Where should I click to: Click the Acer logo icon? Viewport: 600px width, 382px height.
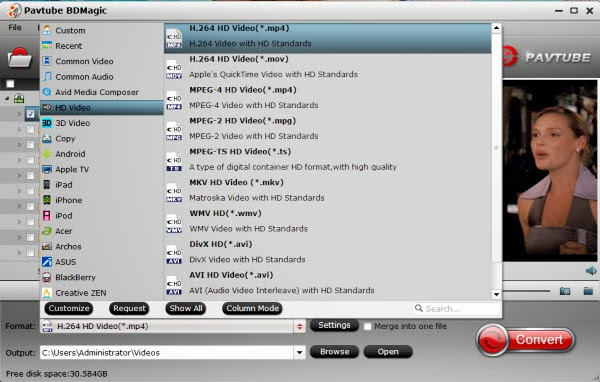[x=47, y=231]
